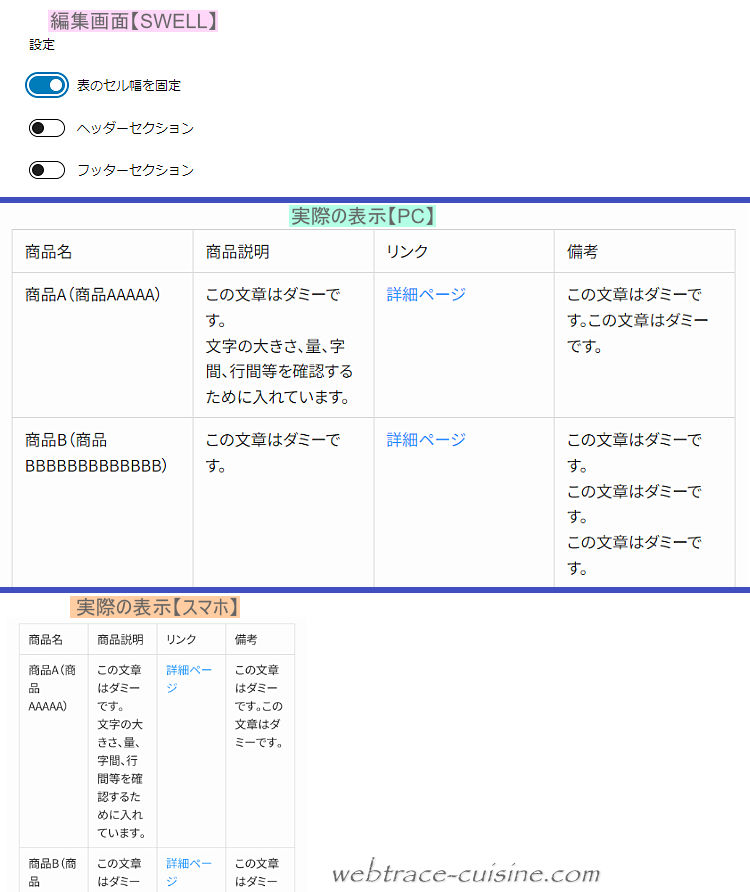The image size is (750, 892).
Task: Select 商品説明 header in smartphone table
Action: 123,639
